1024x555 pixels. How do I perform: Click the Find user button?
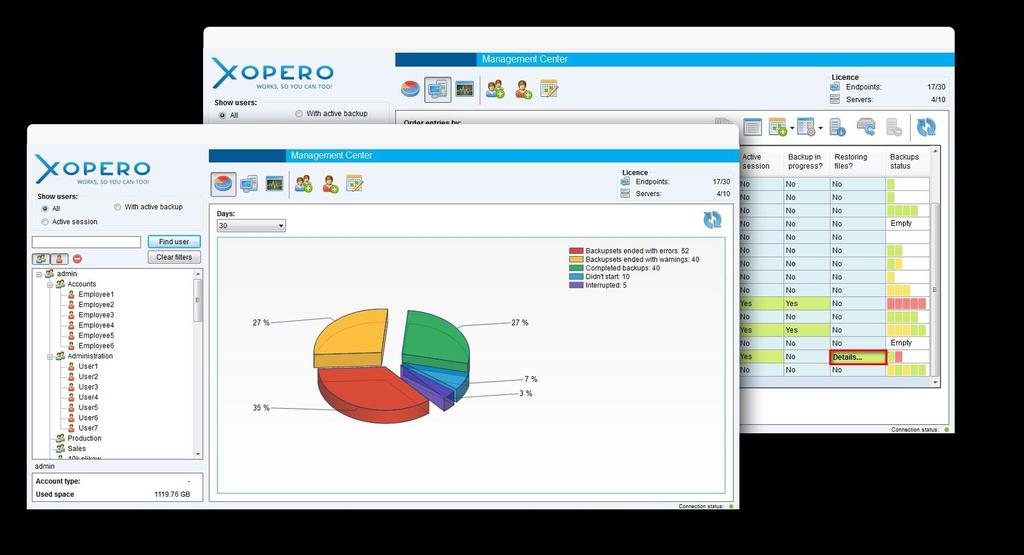click(174, 242)
